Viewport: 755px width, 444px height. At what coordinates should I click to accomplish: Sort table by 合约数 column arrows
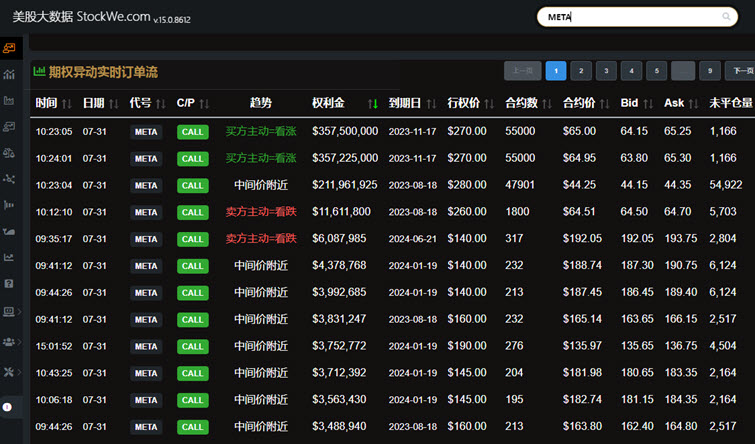(547, 104)
